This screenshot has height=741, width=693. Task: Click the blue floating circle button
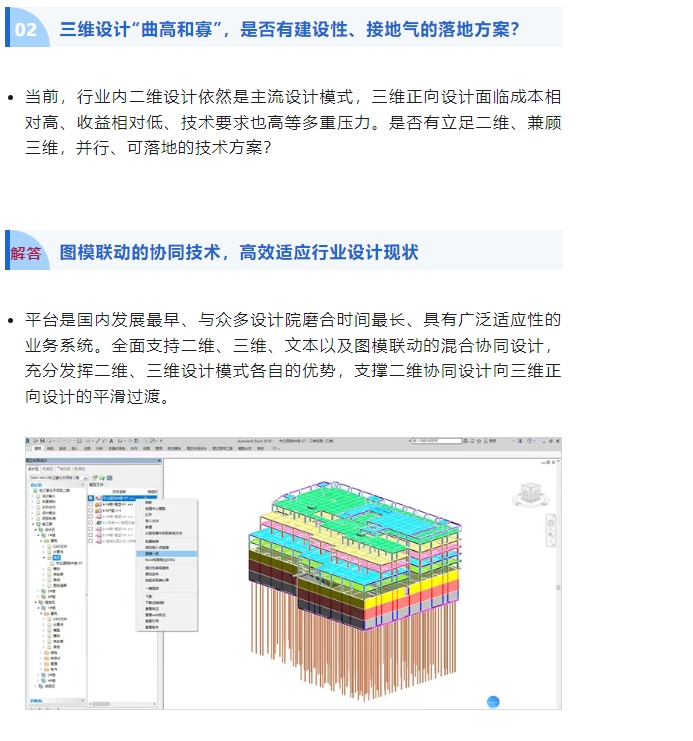(x=492, y=702)
